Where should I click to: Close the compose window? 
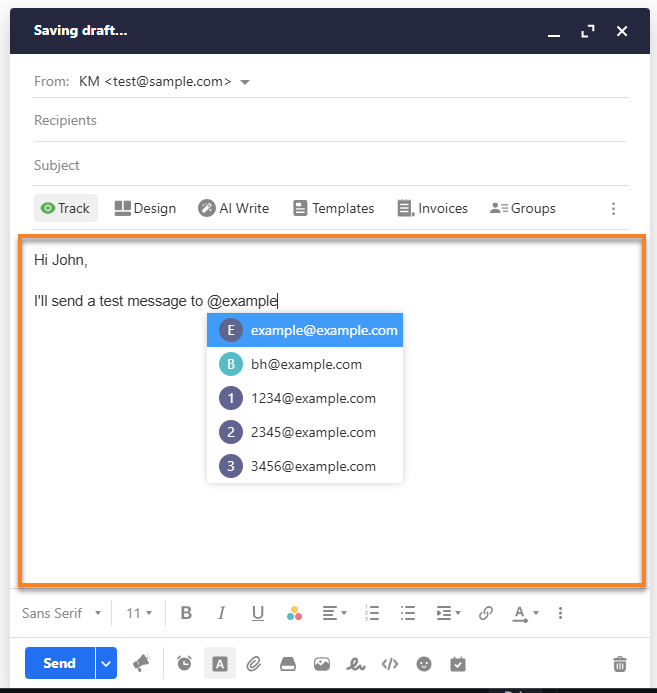pos(622,31)
